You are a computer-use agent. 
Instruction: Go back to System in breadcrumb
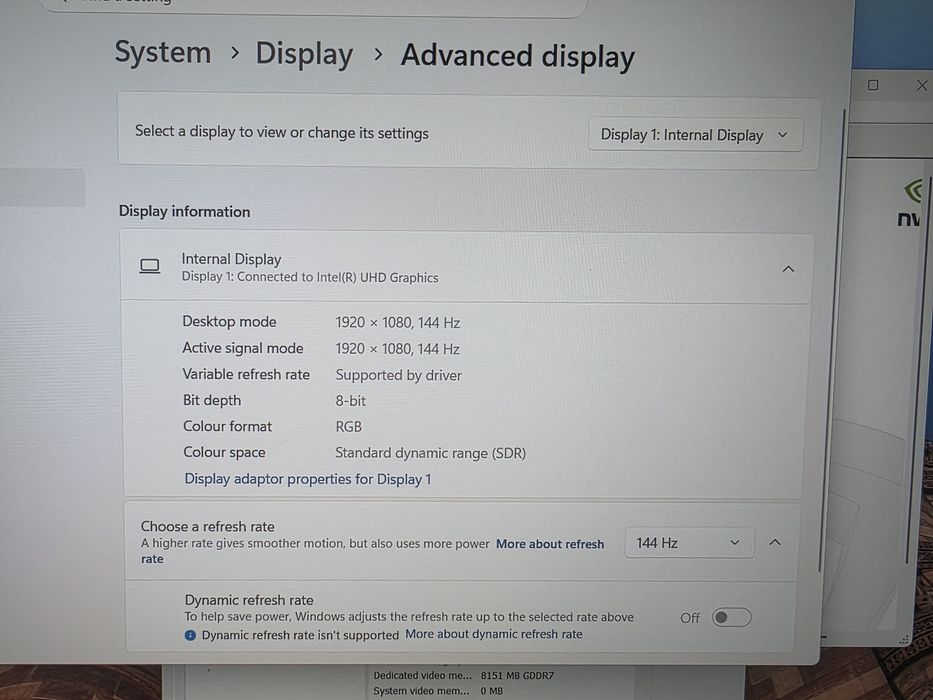(162, 52)
